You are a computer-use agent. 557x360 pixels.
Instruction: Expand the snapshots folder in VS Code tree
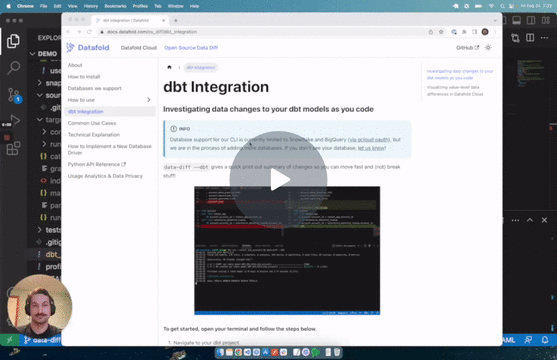coord(40,83)
